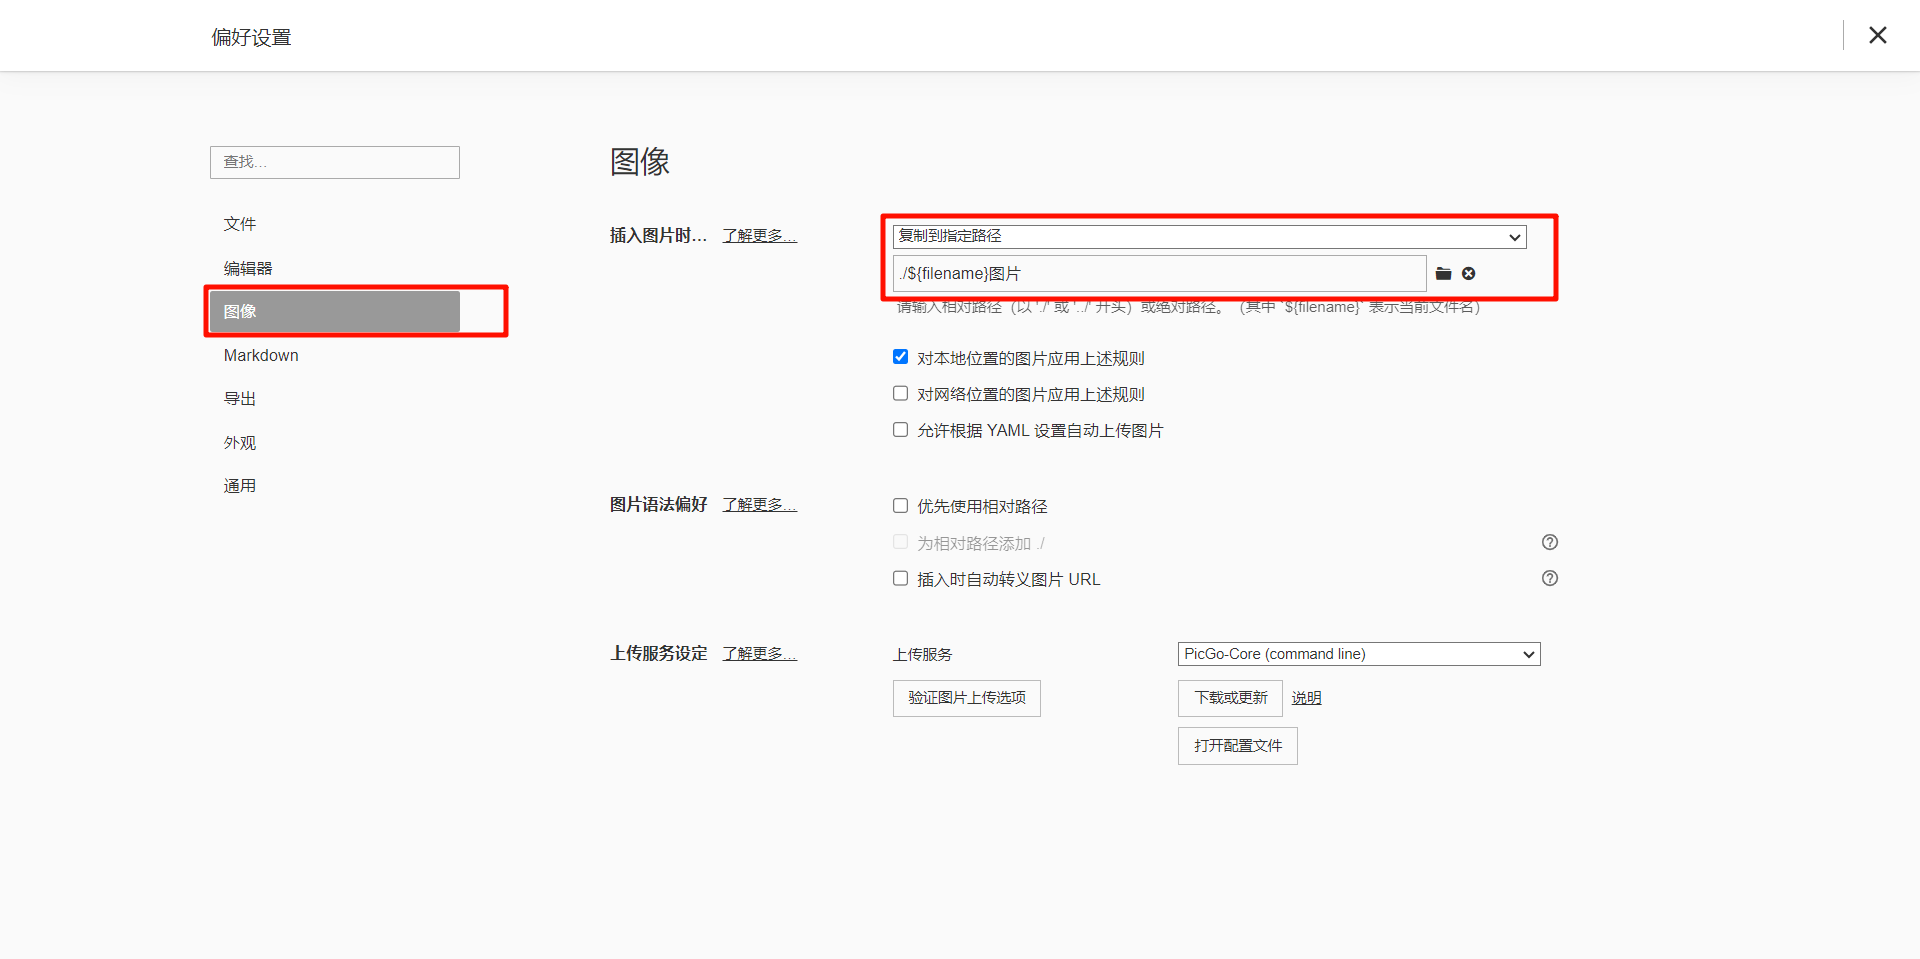The height and width of the screenshot is (959, 1920).
Task: Open the 通用 settings section
Action: pos(335,485)
